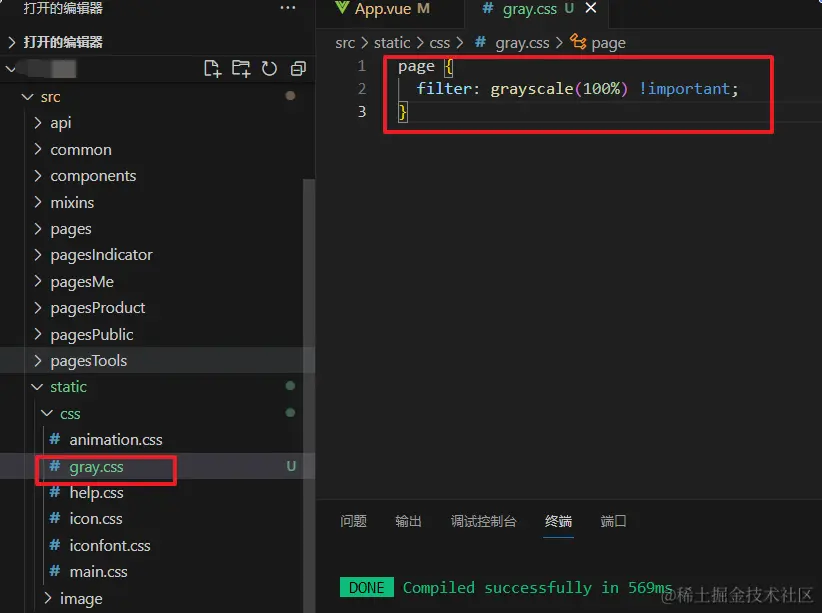Click the modified dot on src folder row

[290, 96]
